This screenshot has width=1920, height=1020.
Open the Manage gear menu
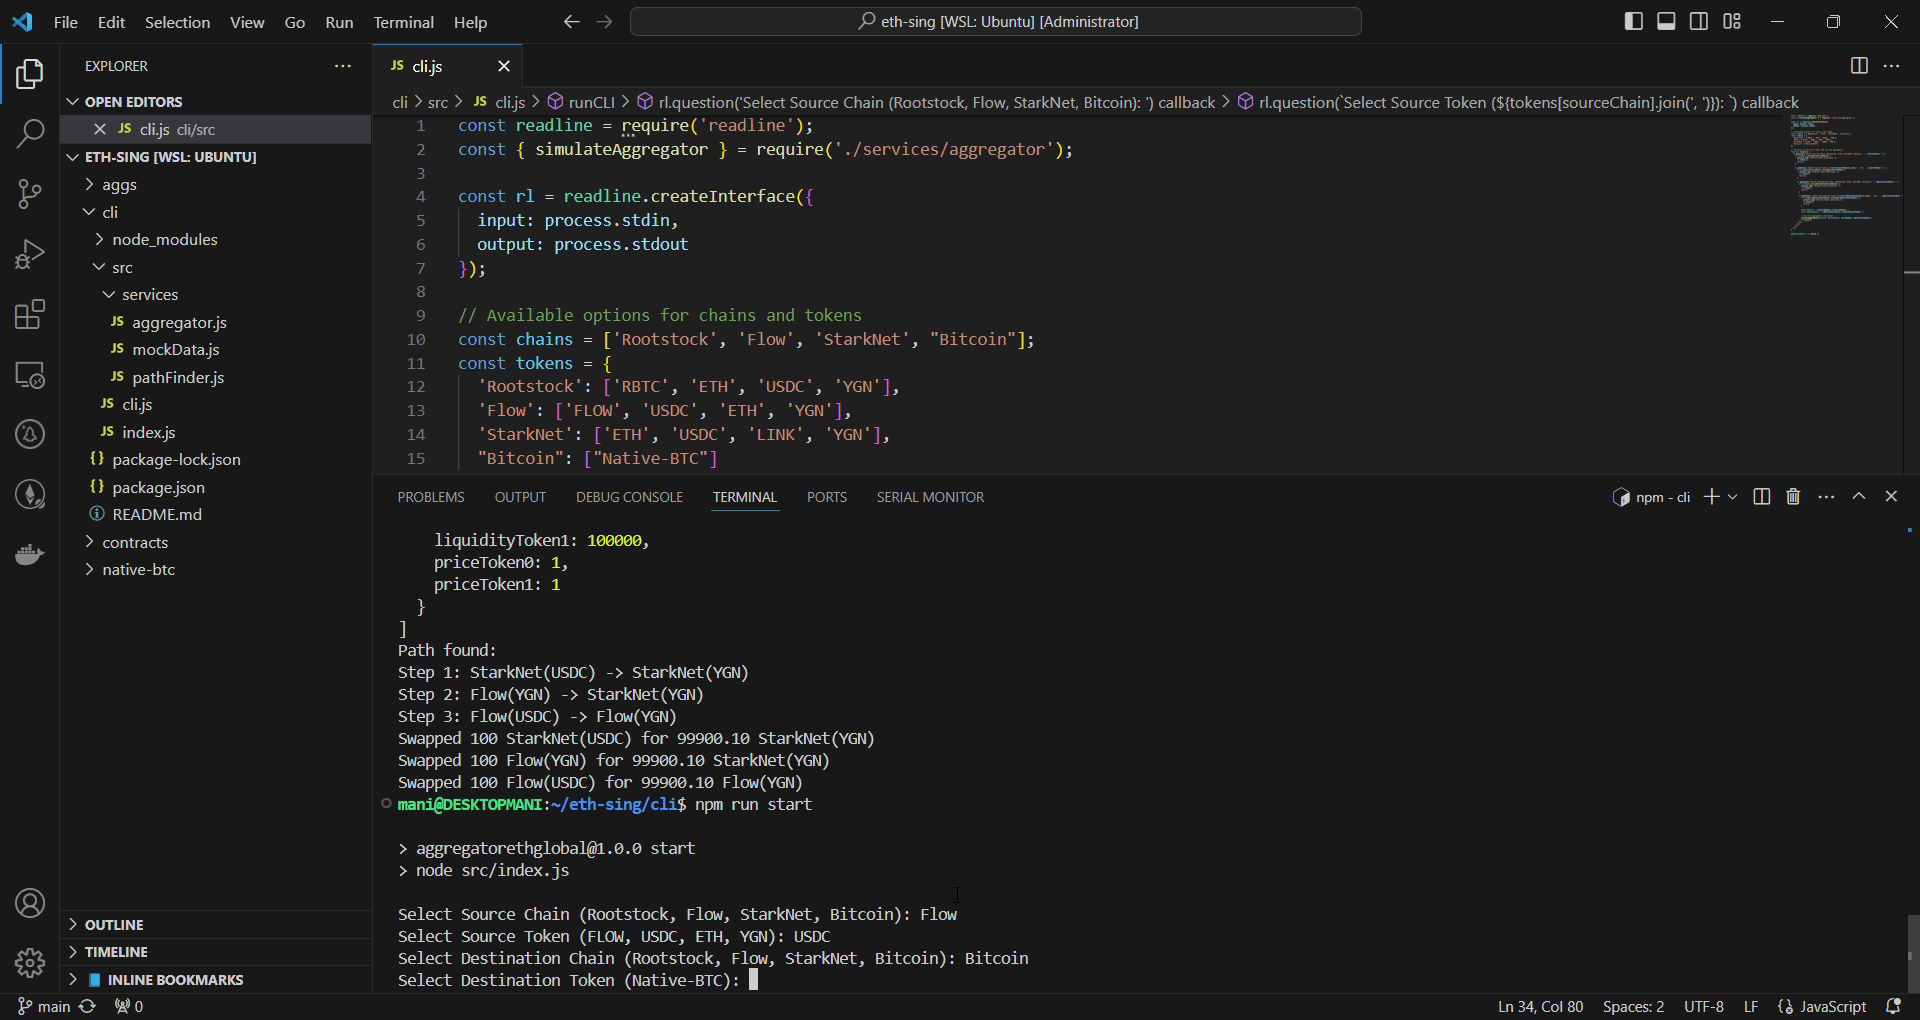30,963
